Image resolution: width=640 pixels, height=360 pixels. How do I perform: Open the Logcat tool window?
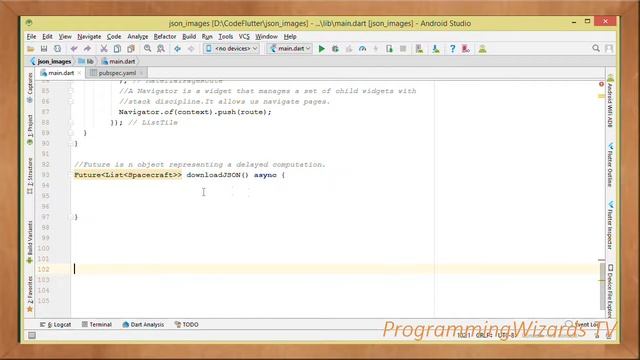(56, 324)
